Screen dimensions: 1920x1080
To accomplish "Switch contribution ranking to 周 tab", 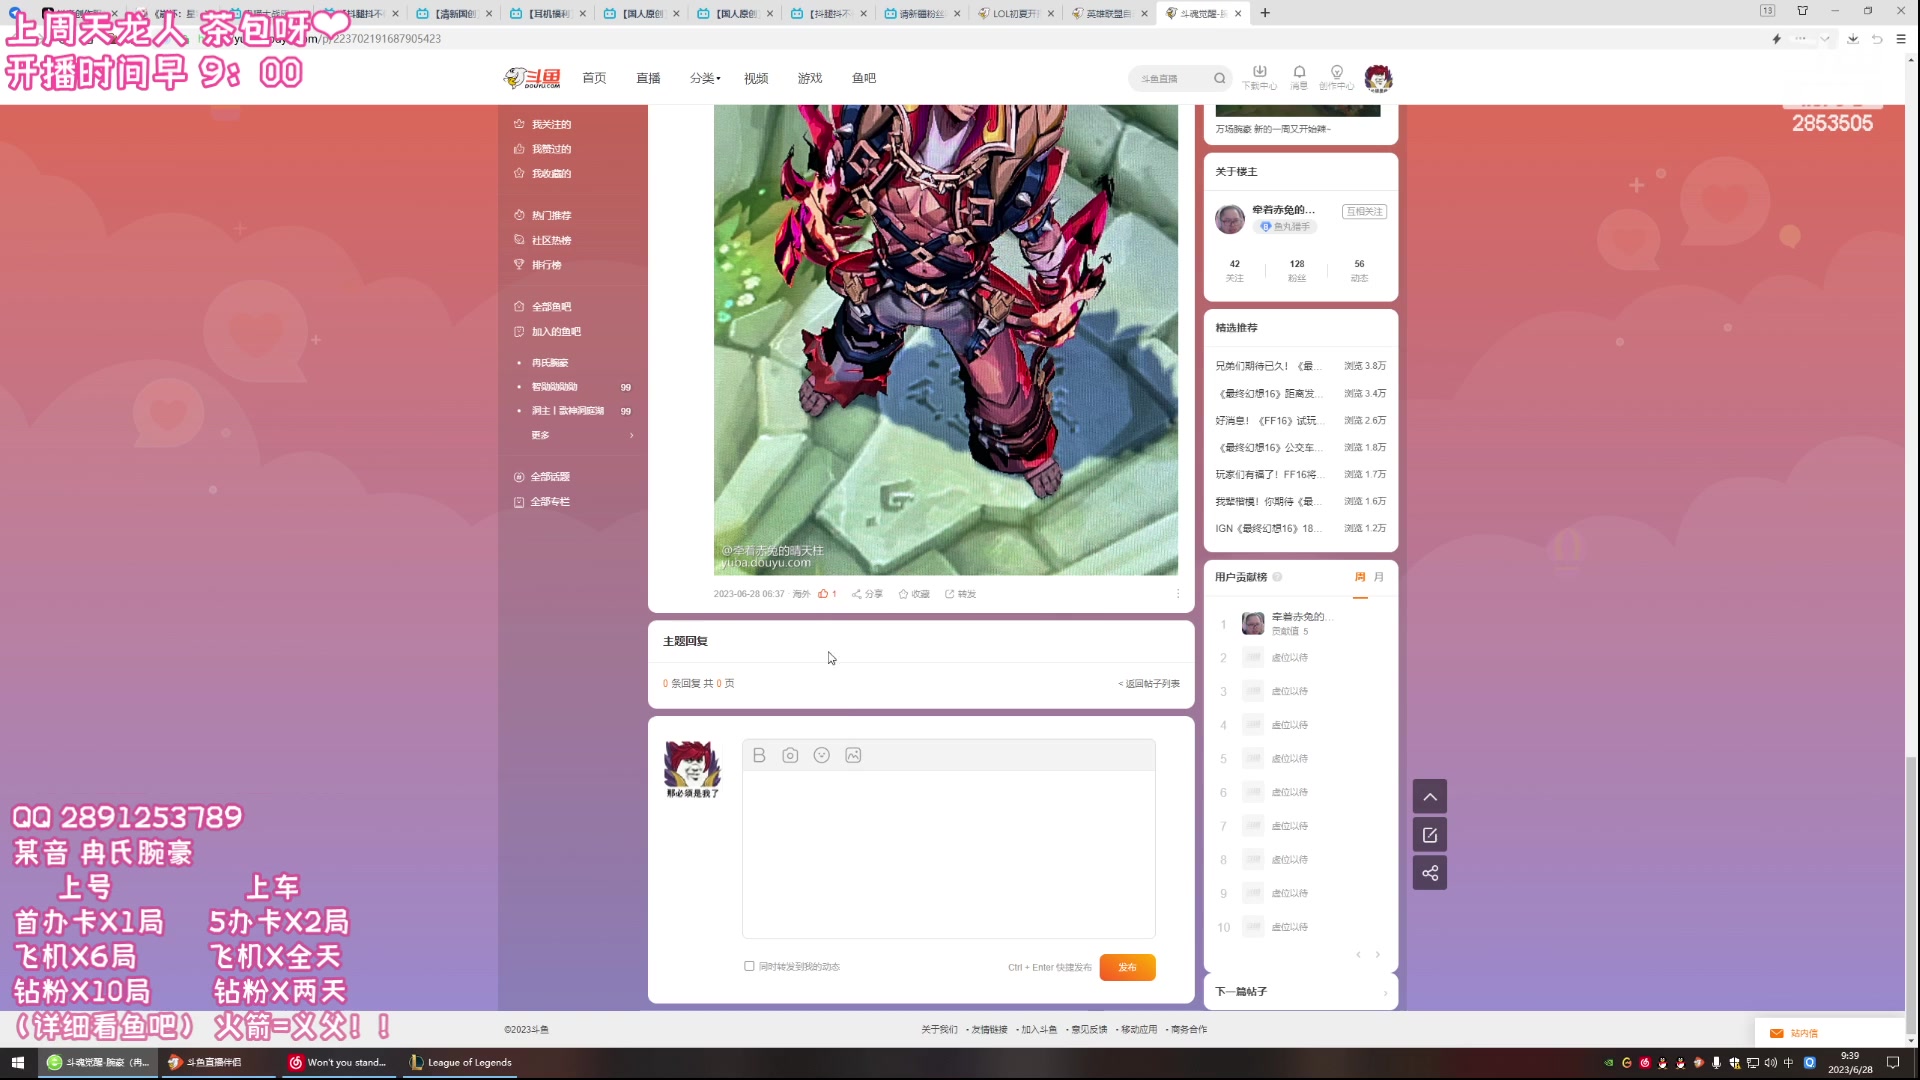I will pos(1360,577).
